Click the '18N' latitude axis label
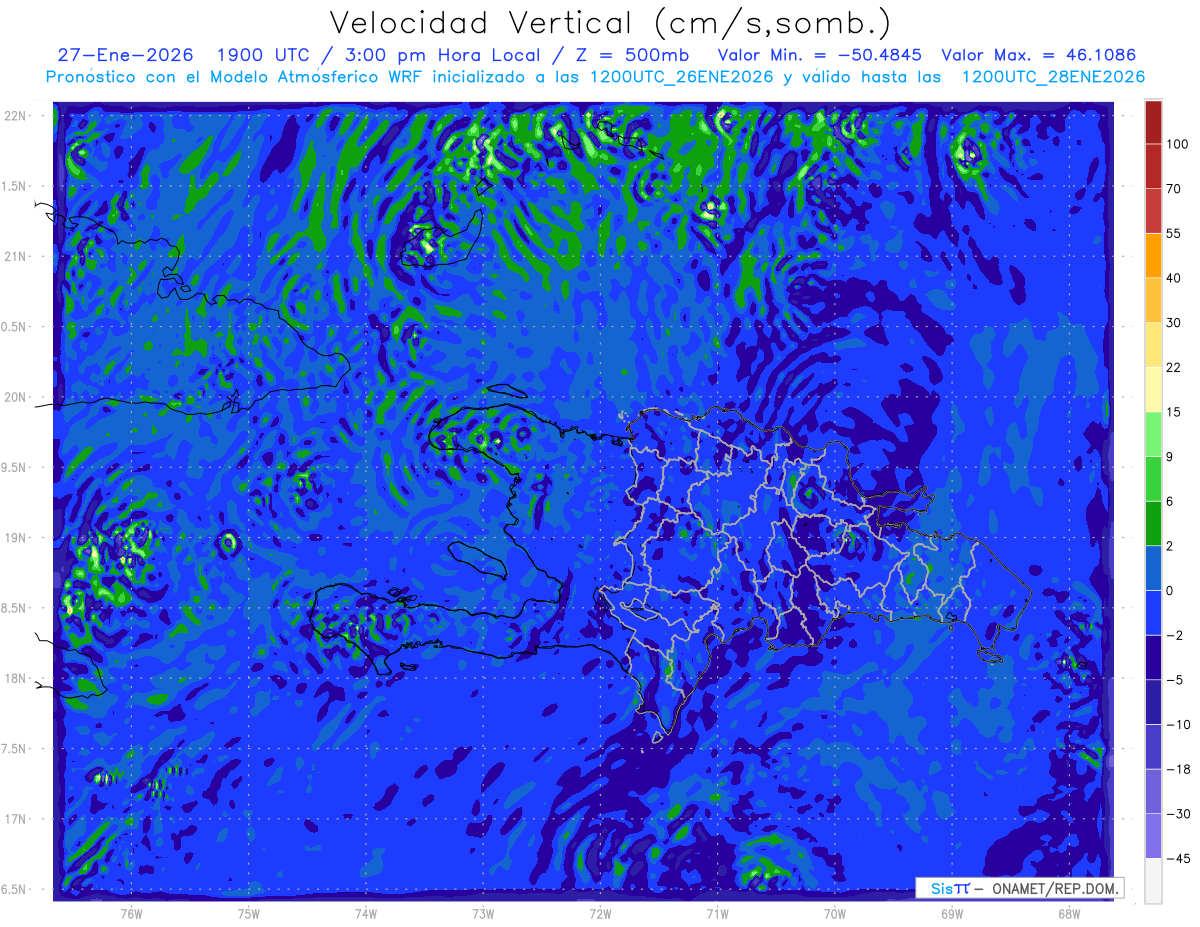 tap(16, 679)
